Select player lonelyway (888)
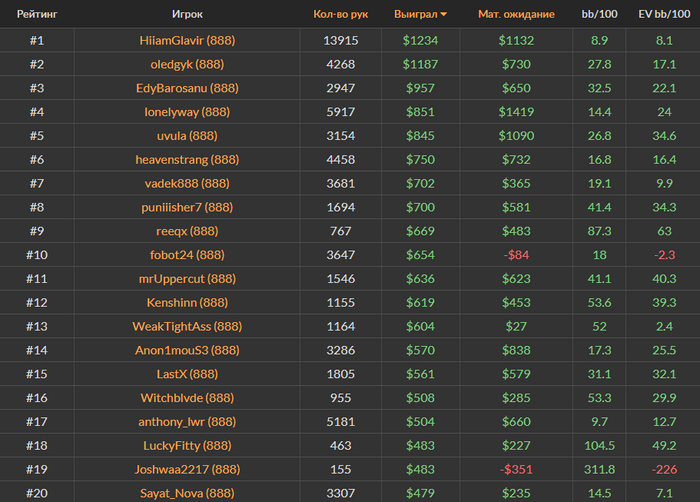 click(x=187, y=112)
